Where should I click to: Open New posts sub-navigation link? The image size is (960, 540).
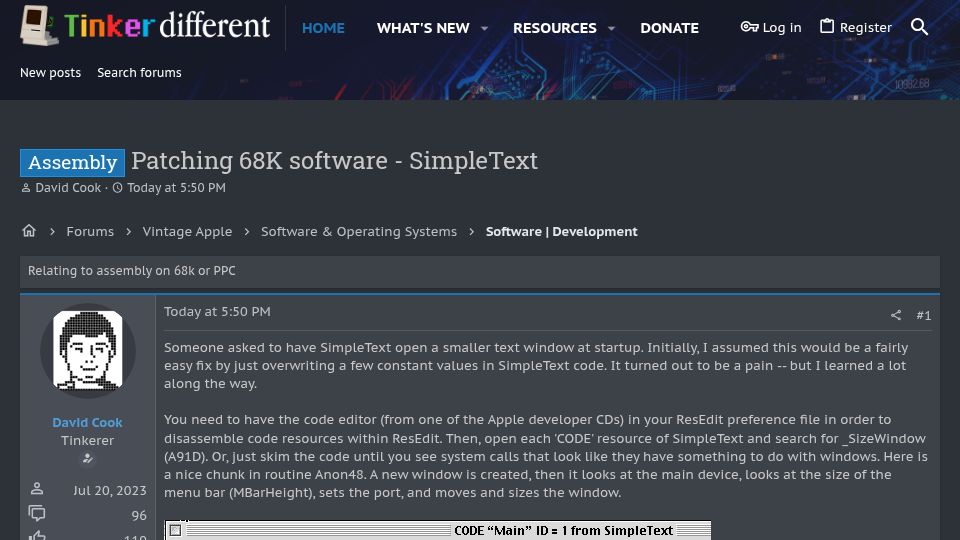tap(50, 72)
